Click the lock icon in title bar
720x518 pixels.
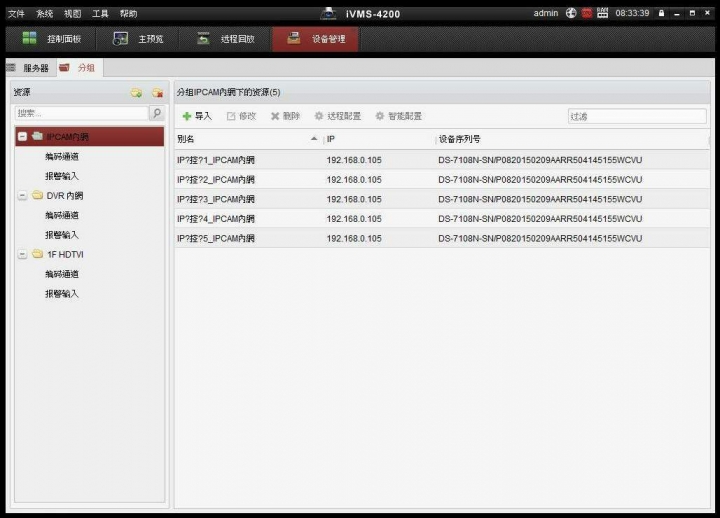pyautogui.click(x=661, y=13)
